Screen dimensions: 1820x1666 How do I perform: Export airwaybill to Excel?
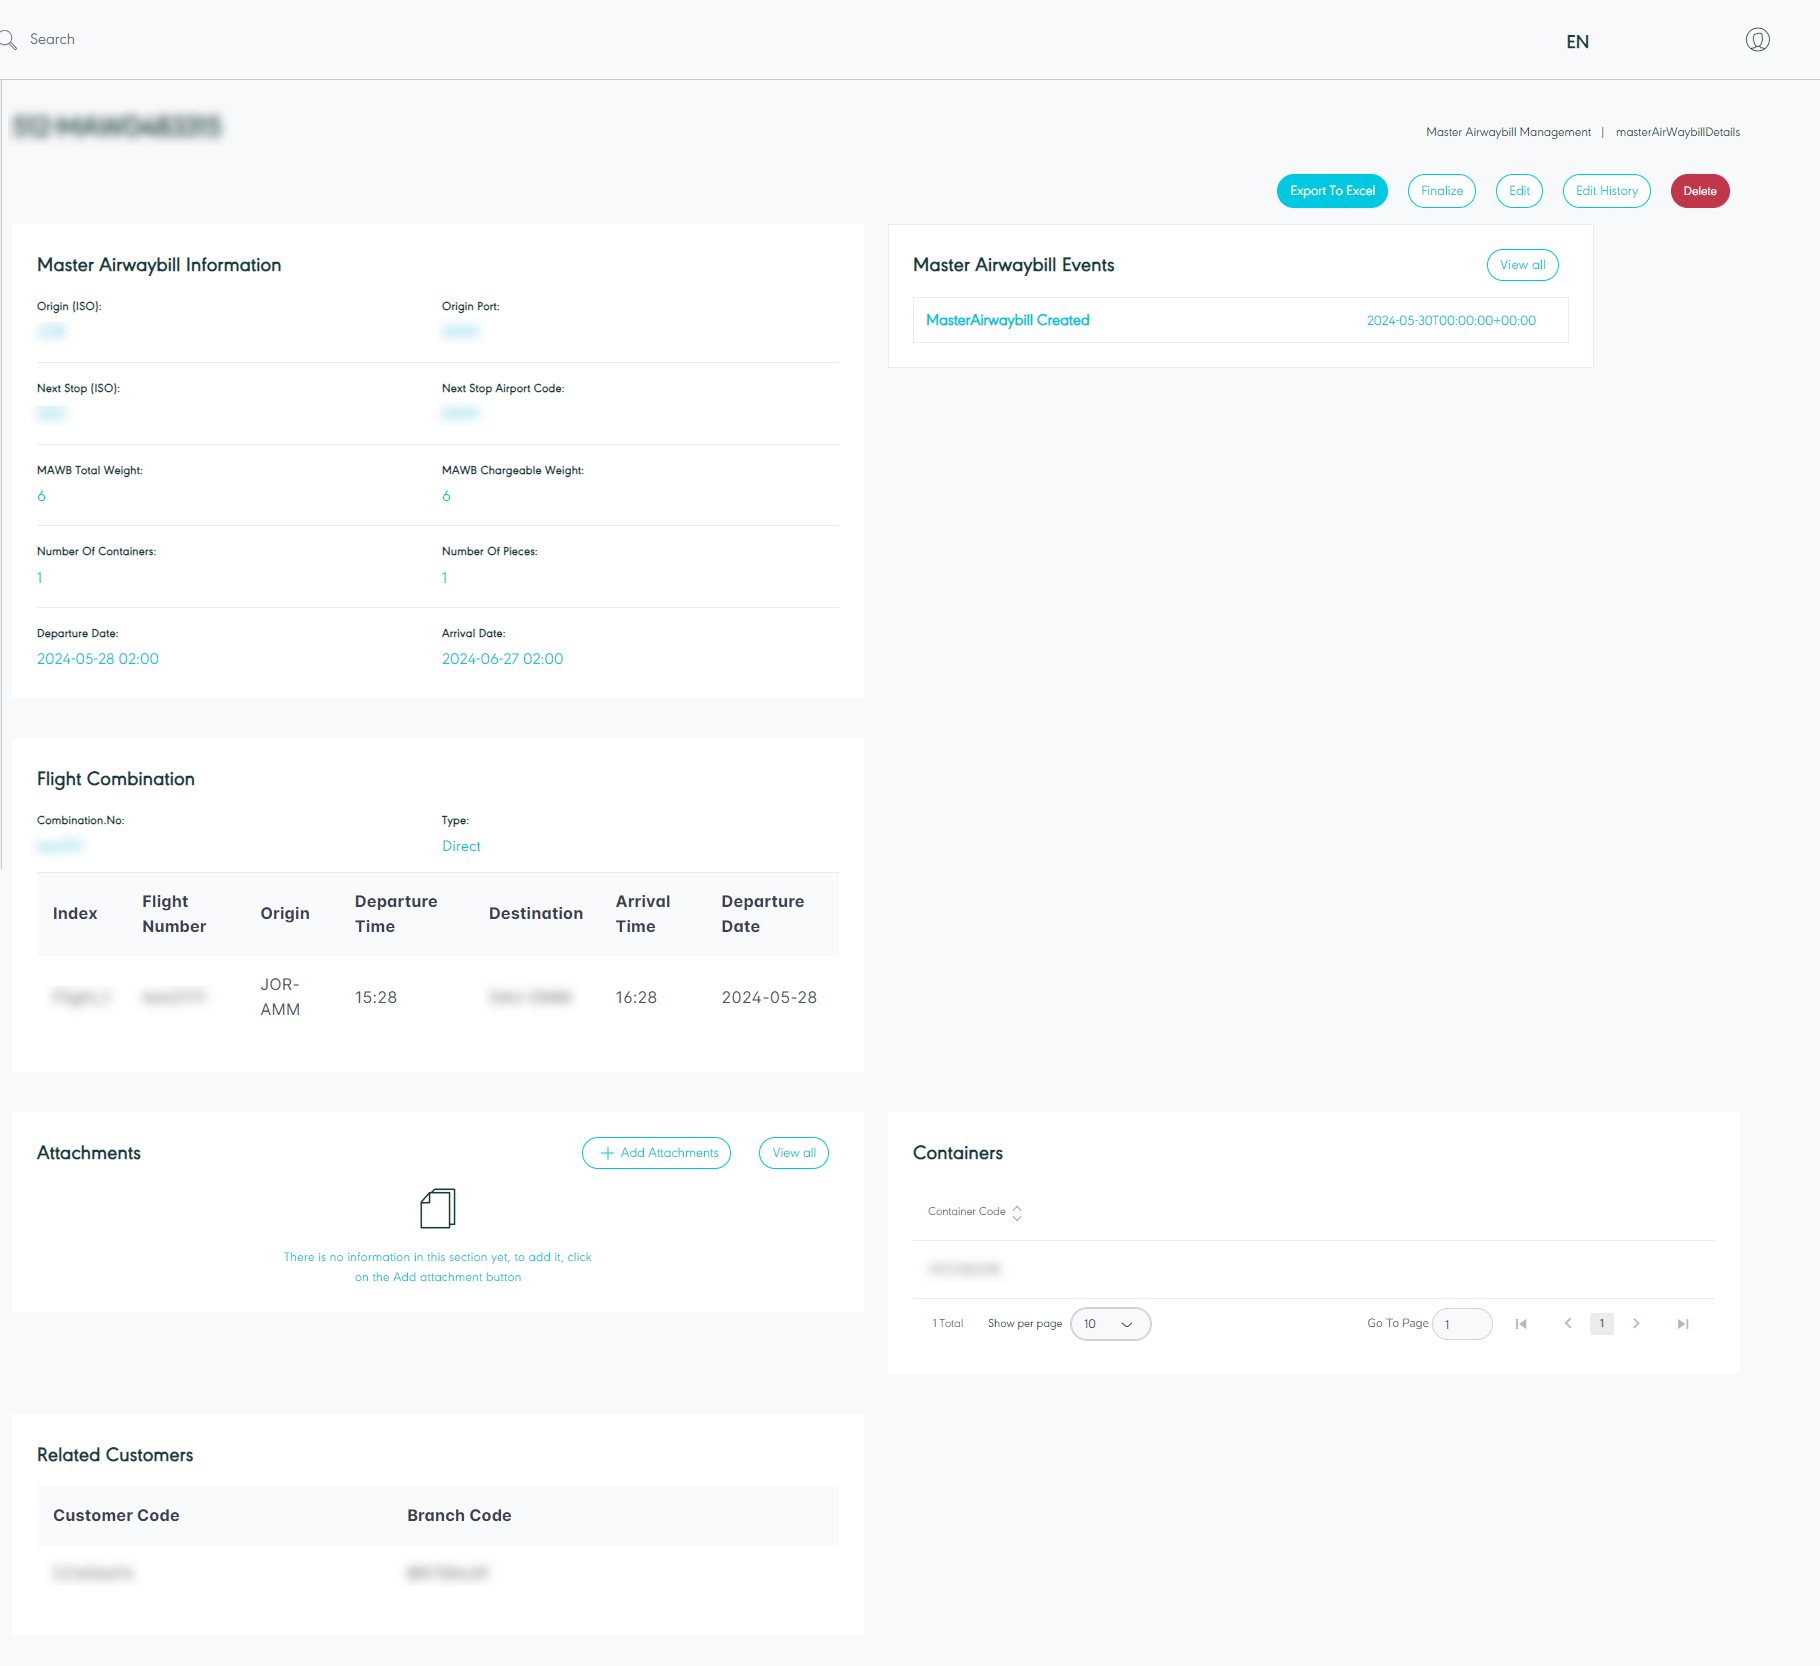1332,191
